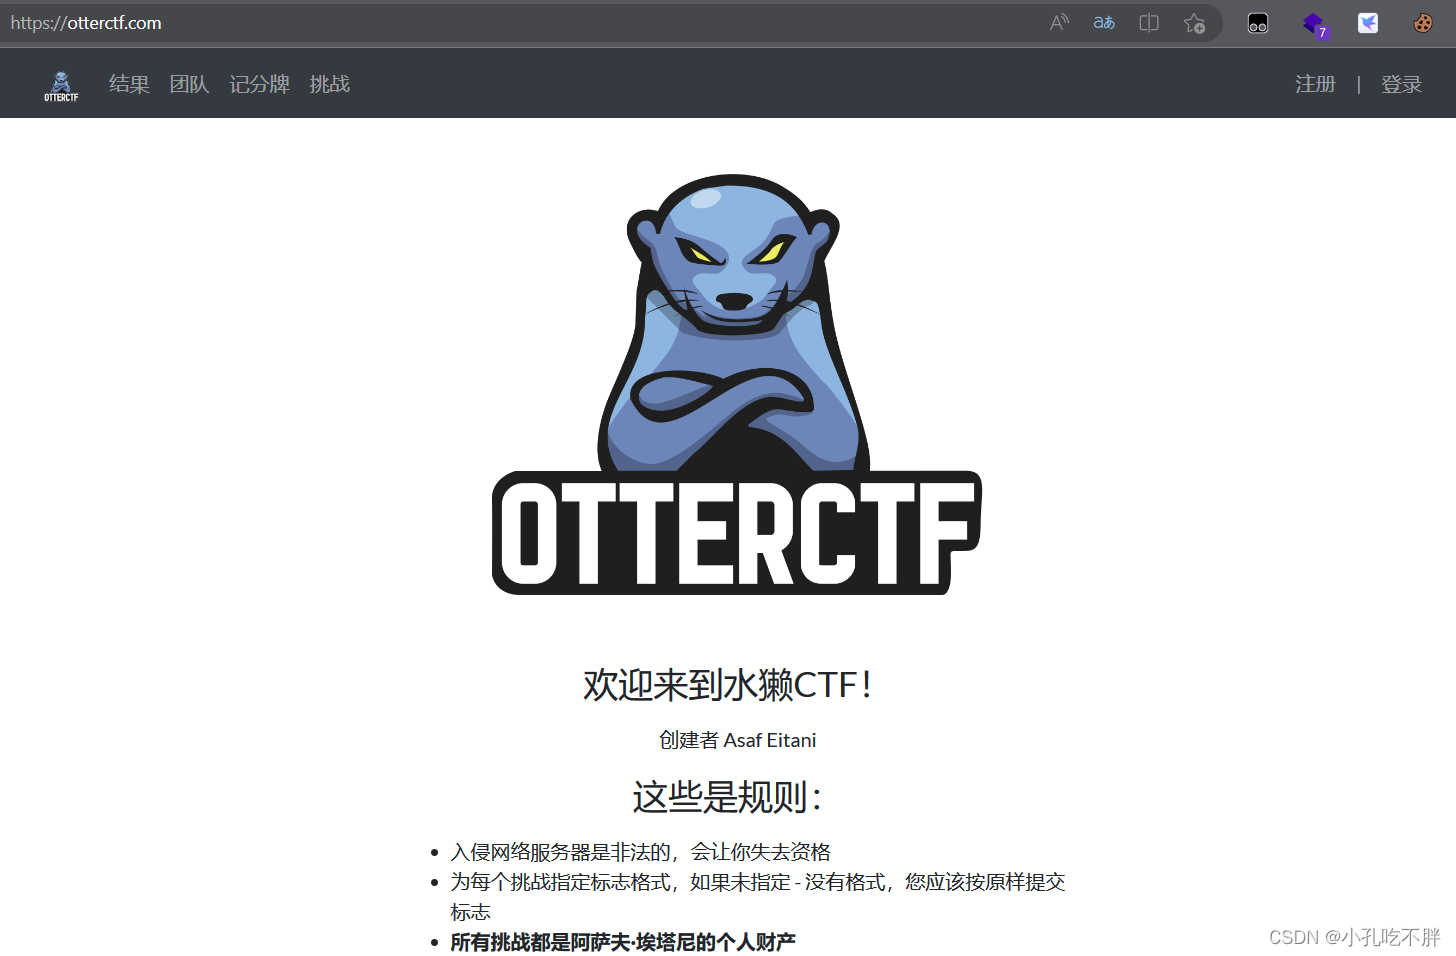This screenshot has height=956, width=1456.
Task: Open the 团队 navigation item
Action: (189, 84)
